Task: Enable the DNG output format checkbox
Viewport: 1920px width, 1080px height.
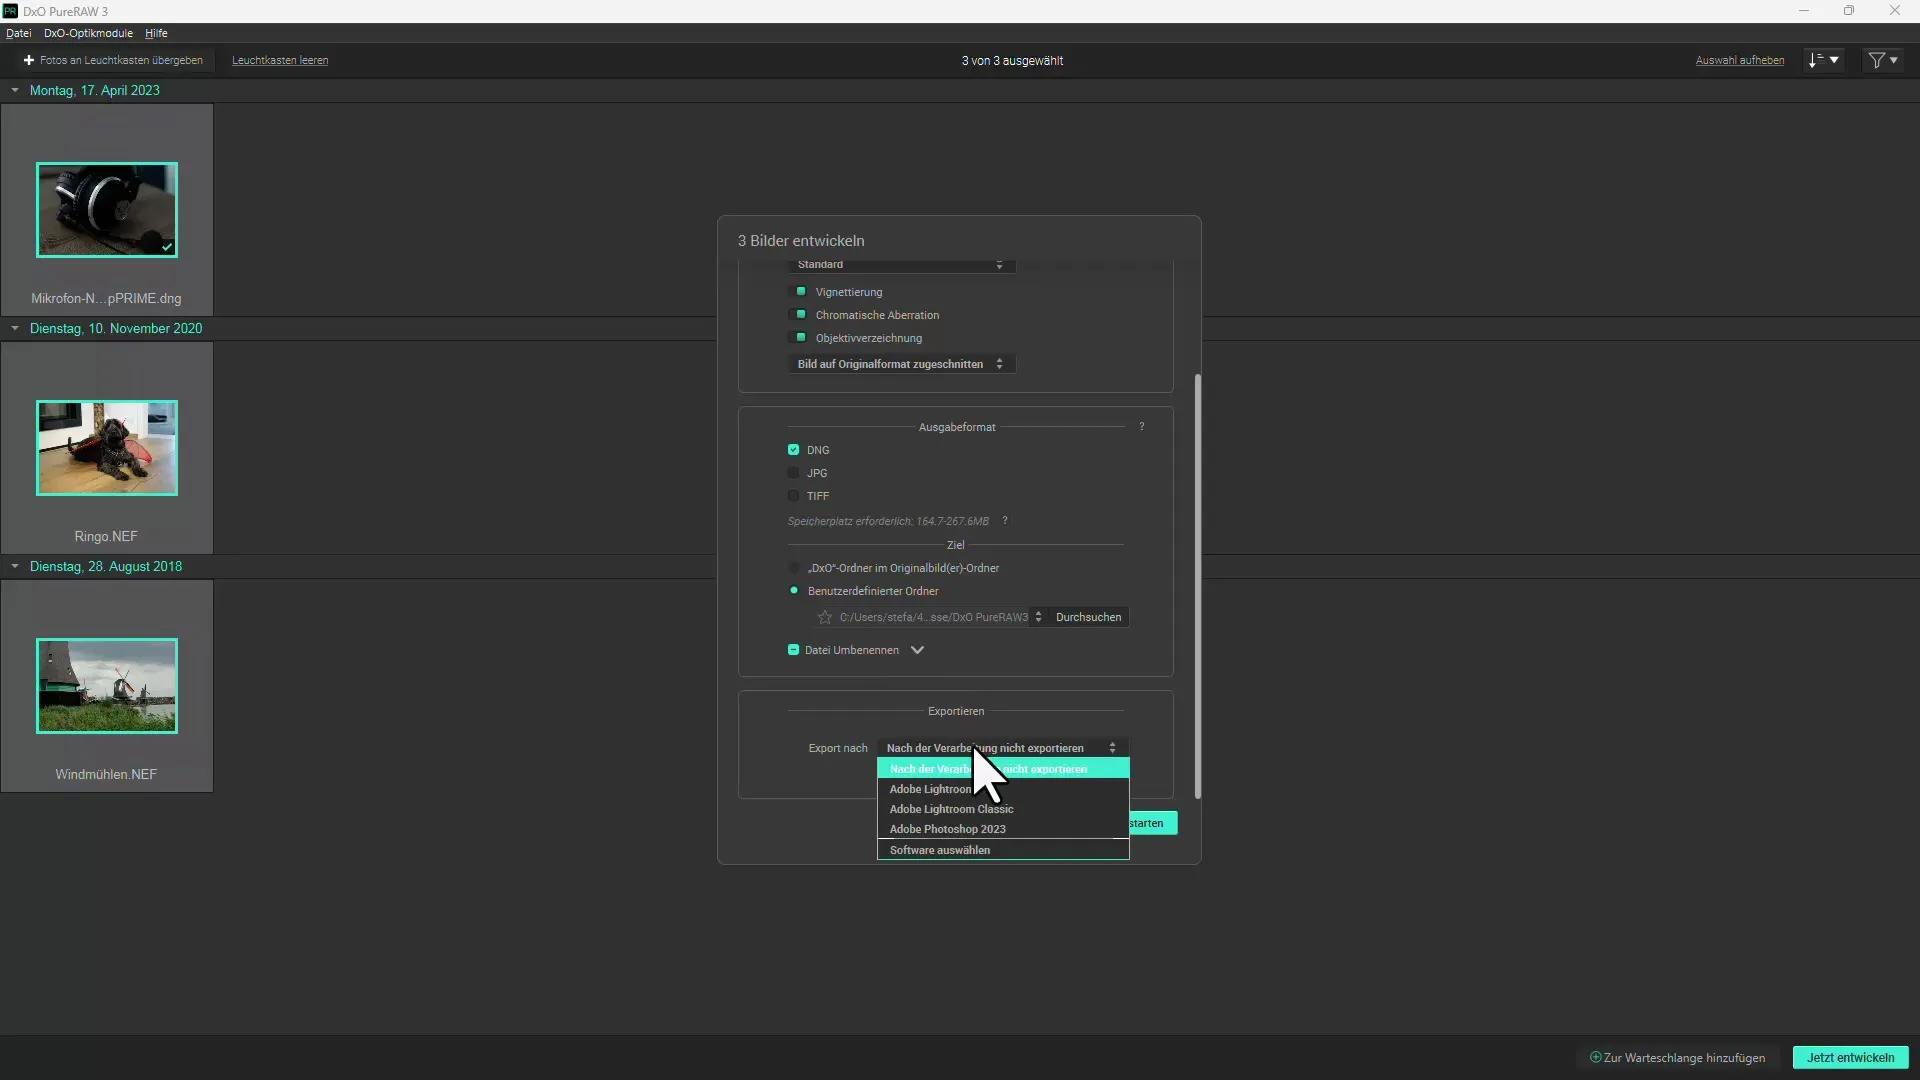Action: 793,450
